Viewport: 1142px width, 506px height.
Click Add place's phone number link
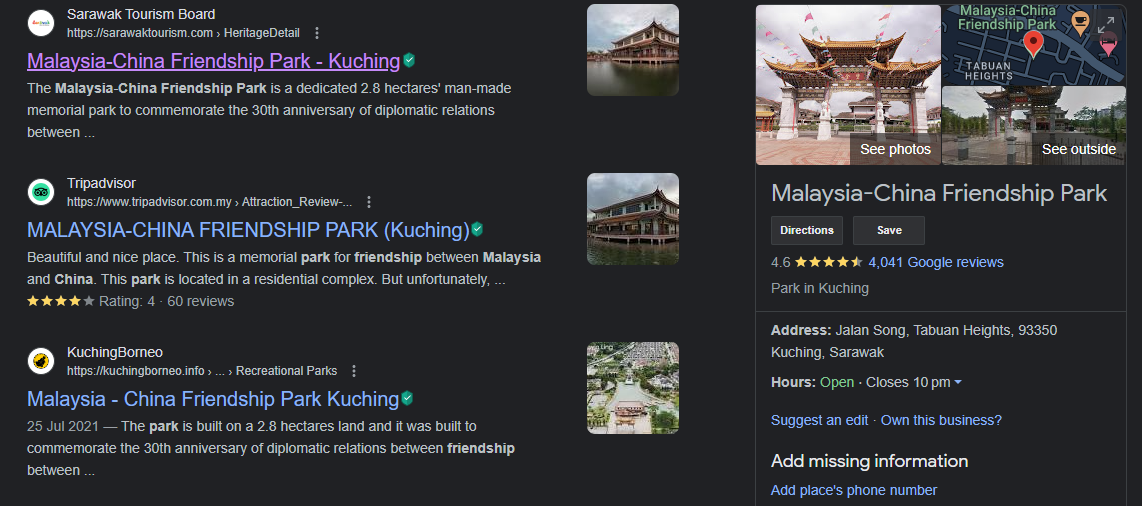pos(854,490)
